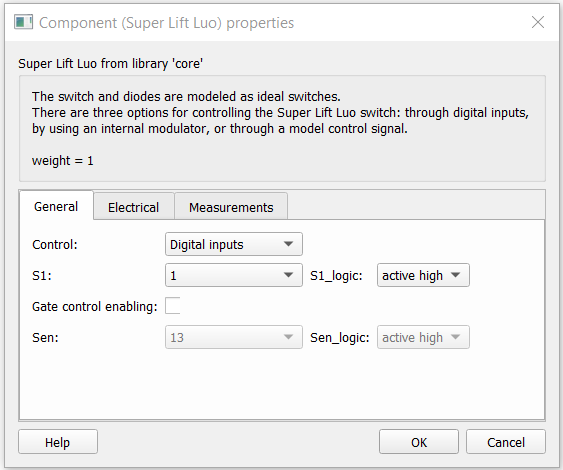Screen dimensions: 563x470
Task: Click the S1 dropdown arrow icon
Action: (288, 275)
